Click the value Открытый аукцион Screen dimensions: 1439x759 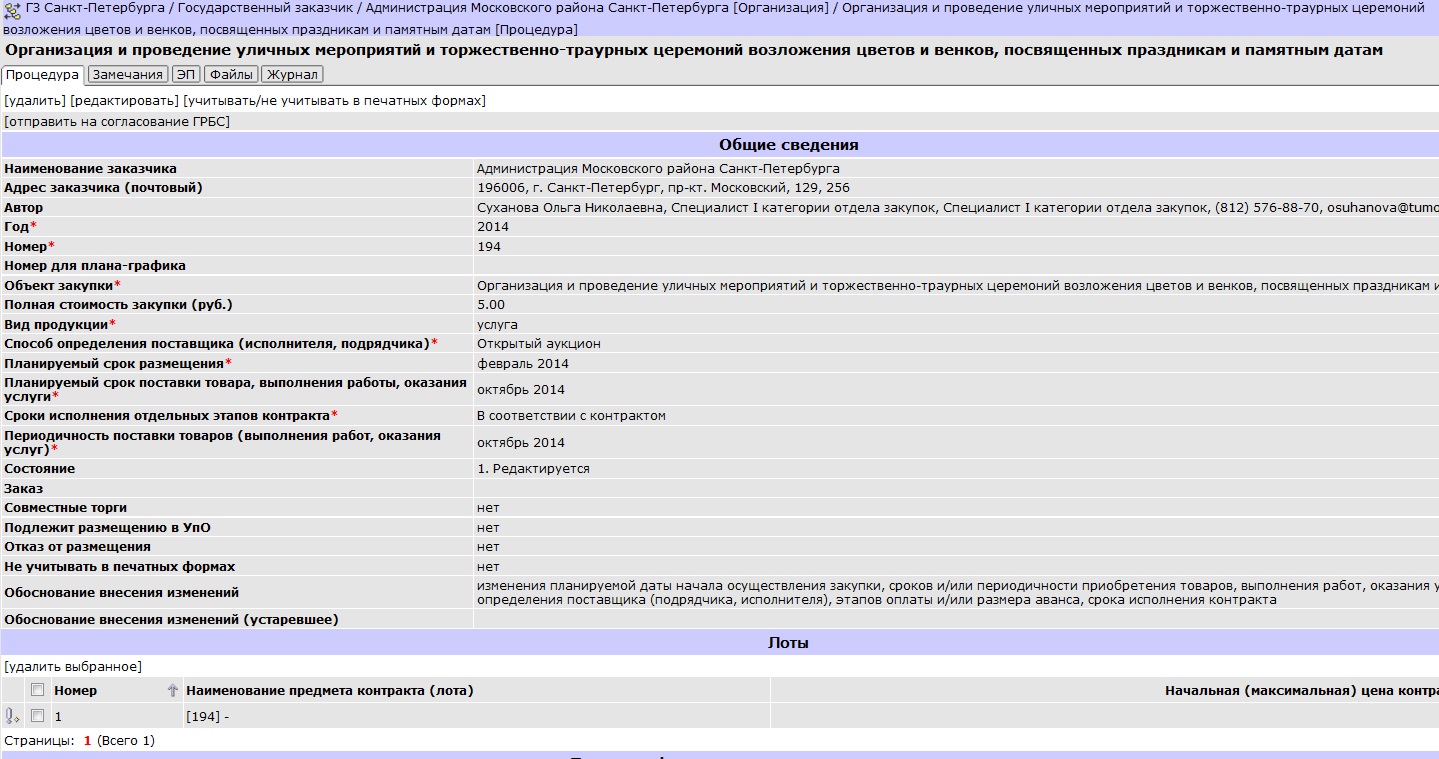tap(539, 343)
